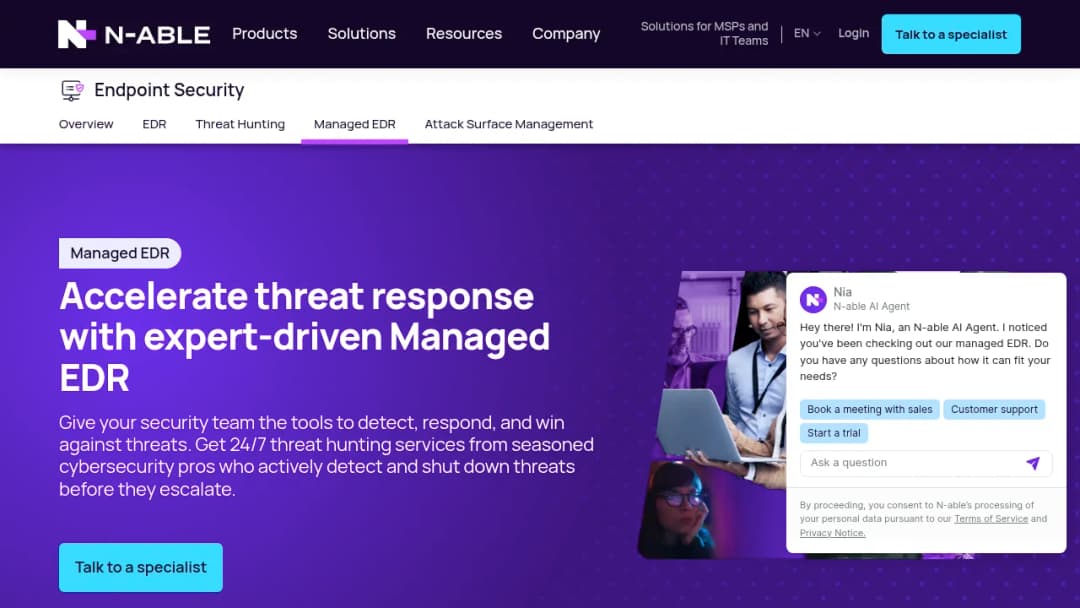The width and height of the screenshot is (1080, 608).
Task: Open the Solutions menu
Action: point(362,34)
